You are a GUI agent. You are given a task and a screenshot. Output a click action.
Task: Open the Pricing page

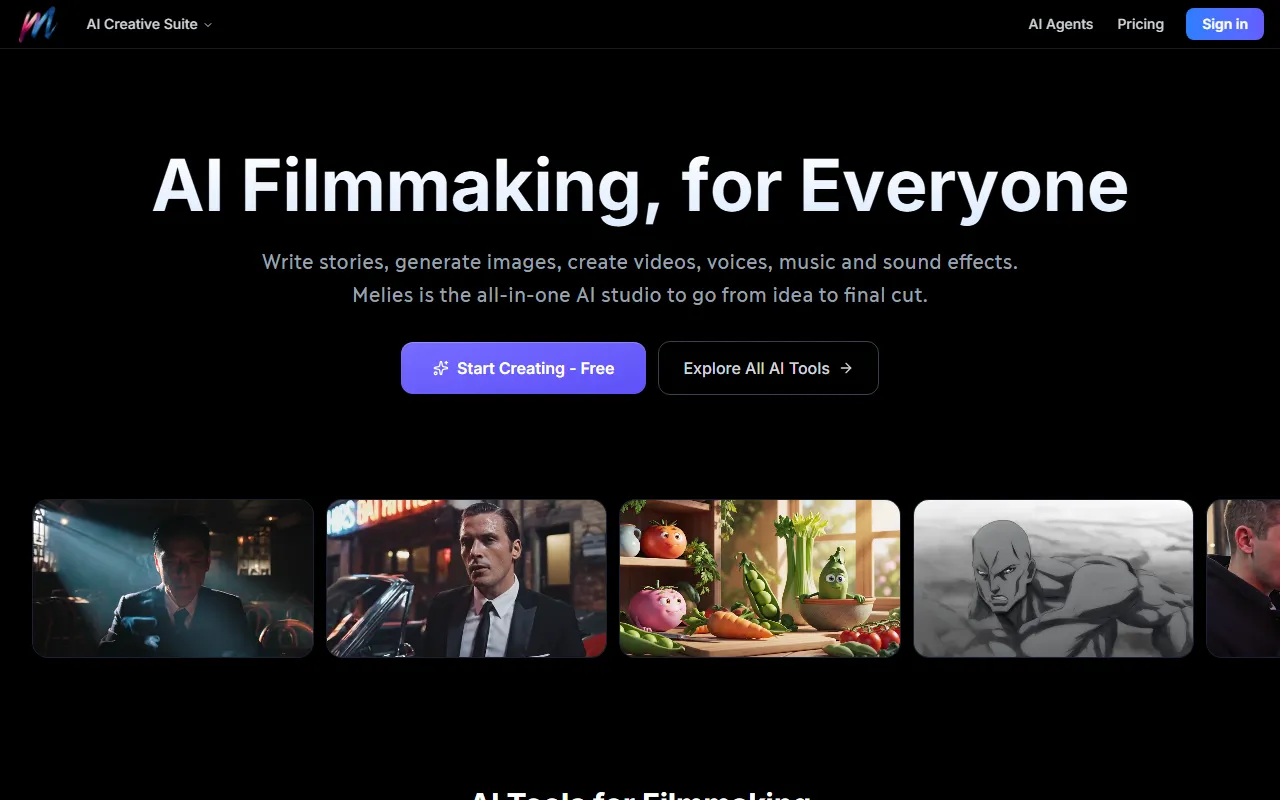tap(1140, 24)
